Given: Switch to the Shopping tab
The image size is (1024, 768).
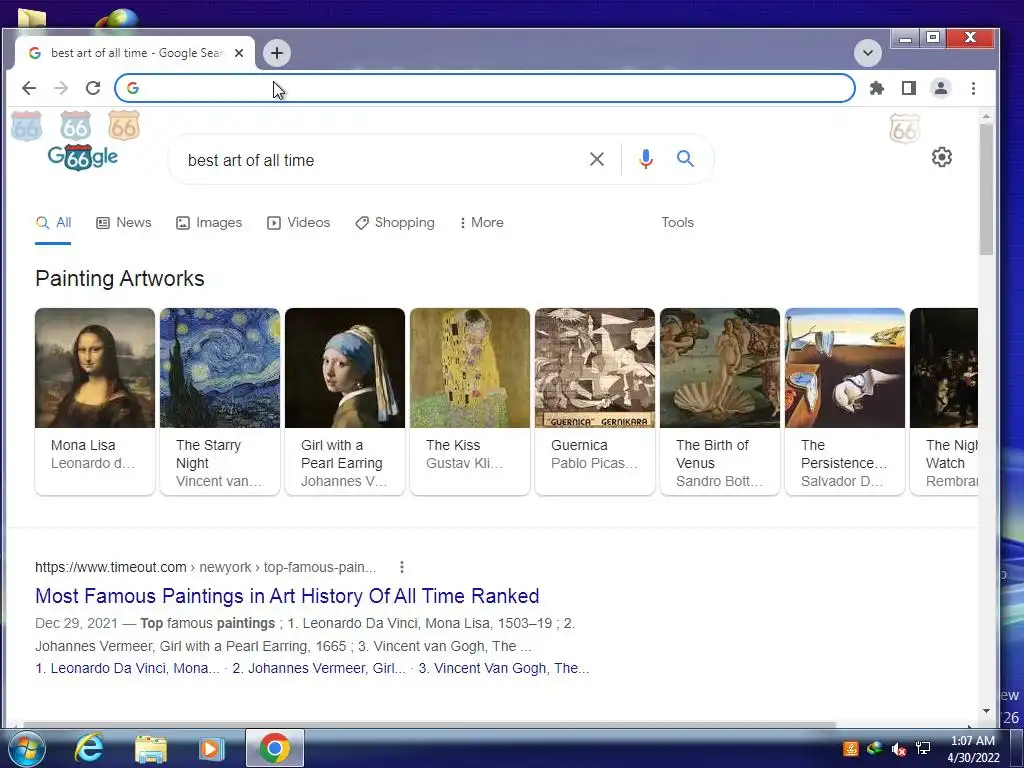Looking at the screenshot, I should click(x=394, y=223).
